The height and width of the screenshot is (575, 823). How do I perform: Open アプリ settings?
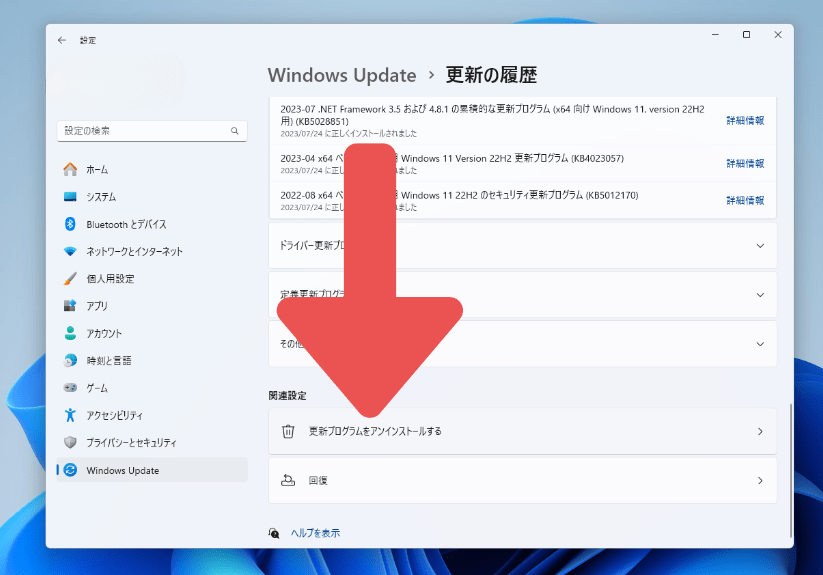tap(152, 306)
